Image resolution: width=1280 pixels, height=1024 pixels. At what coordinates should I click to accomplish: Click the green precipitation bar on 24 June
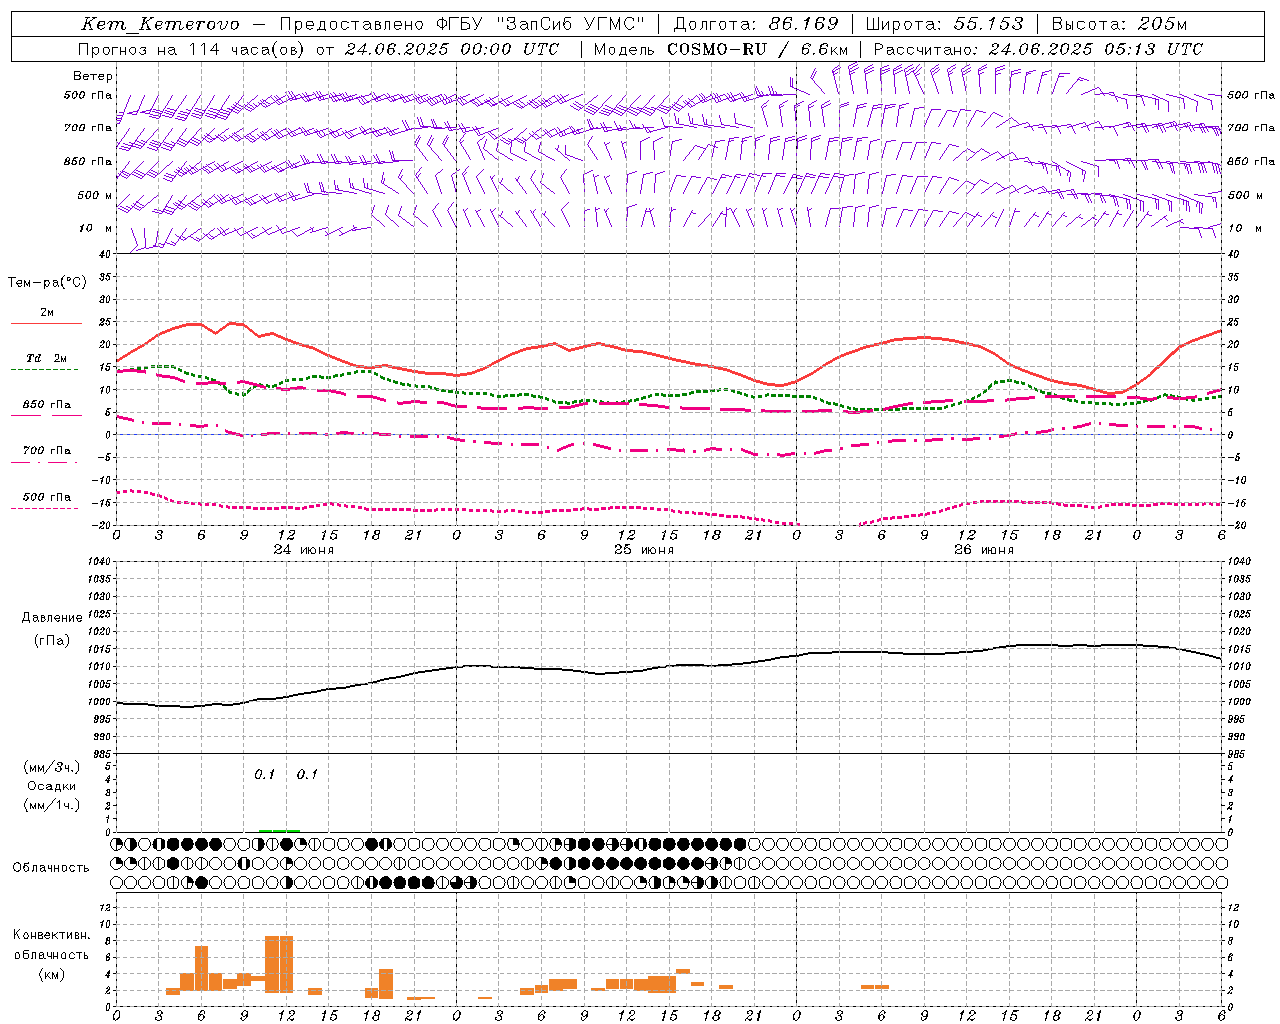tap(279, 830)
